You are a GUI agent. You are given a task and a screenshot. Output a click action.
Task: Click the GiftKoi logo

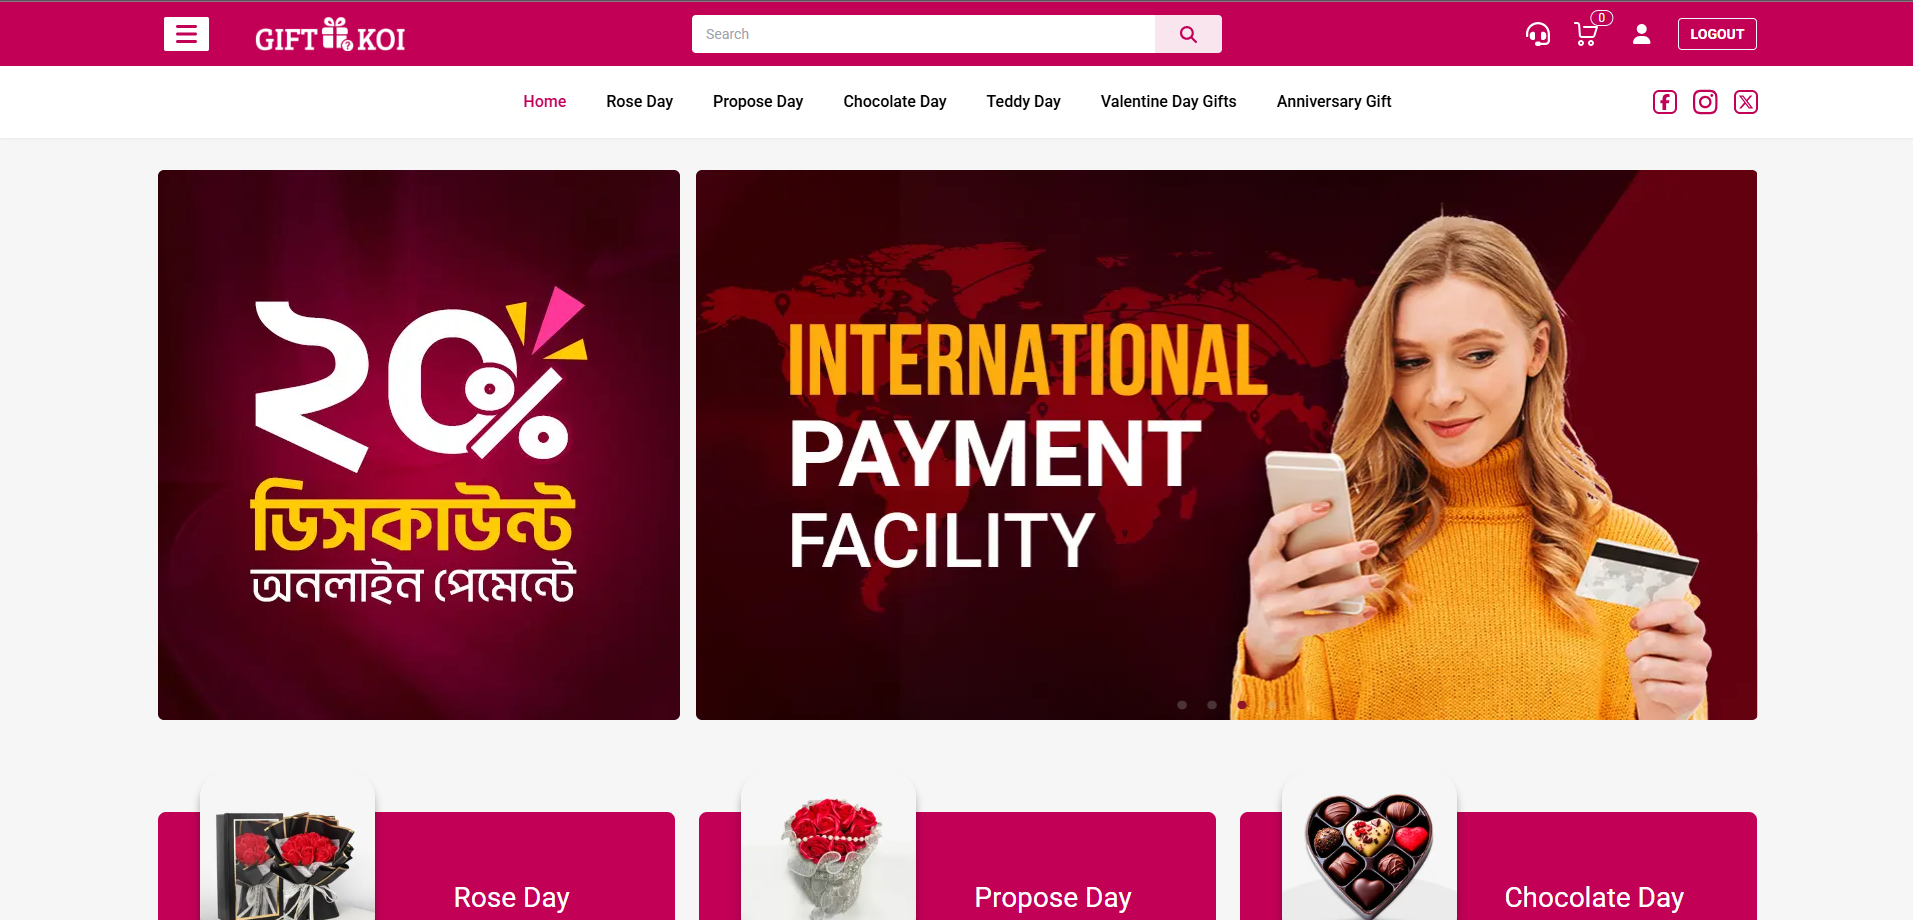pos(330,35)
